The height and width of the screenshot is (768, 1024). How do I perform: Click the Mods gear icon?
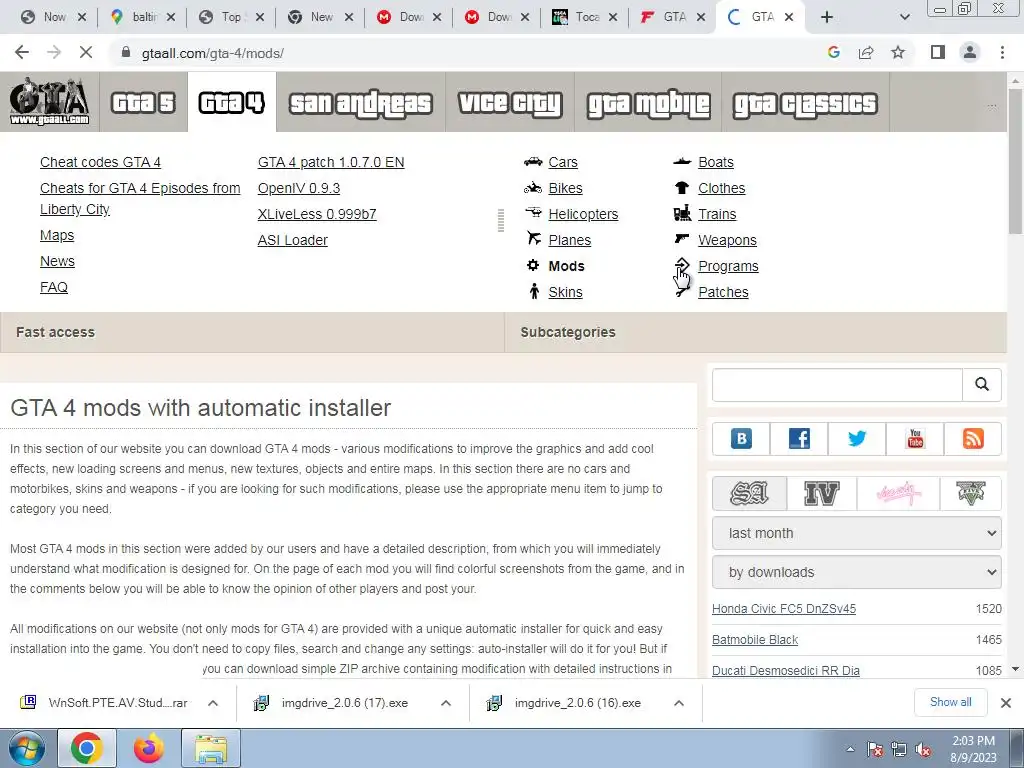tap(533, 265)
